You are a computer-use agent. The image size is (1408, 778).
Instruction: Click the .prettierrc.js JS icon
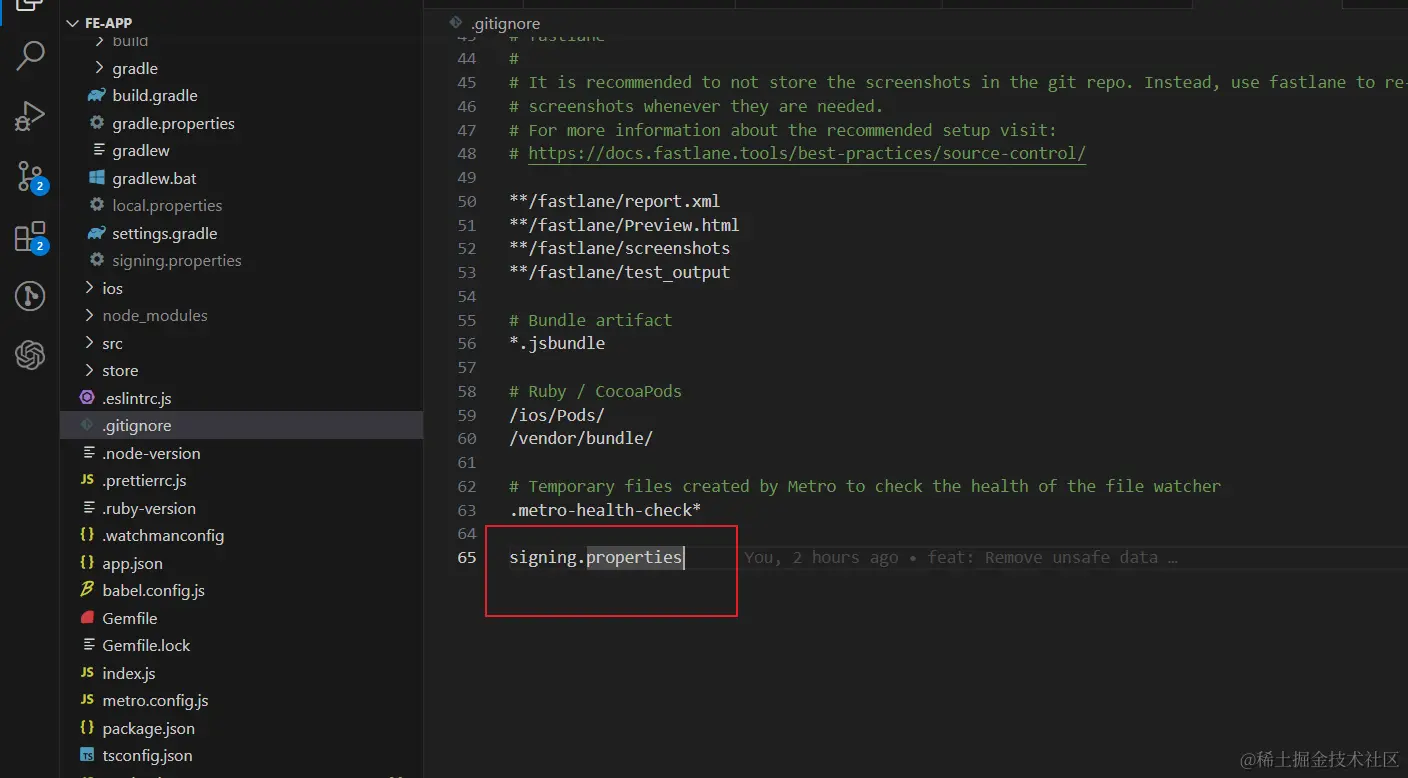pyautogui.click(x=87, y=480)
